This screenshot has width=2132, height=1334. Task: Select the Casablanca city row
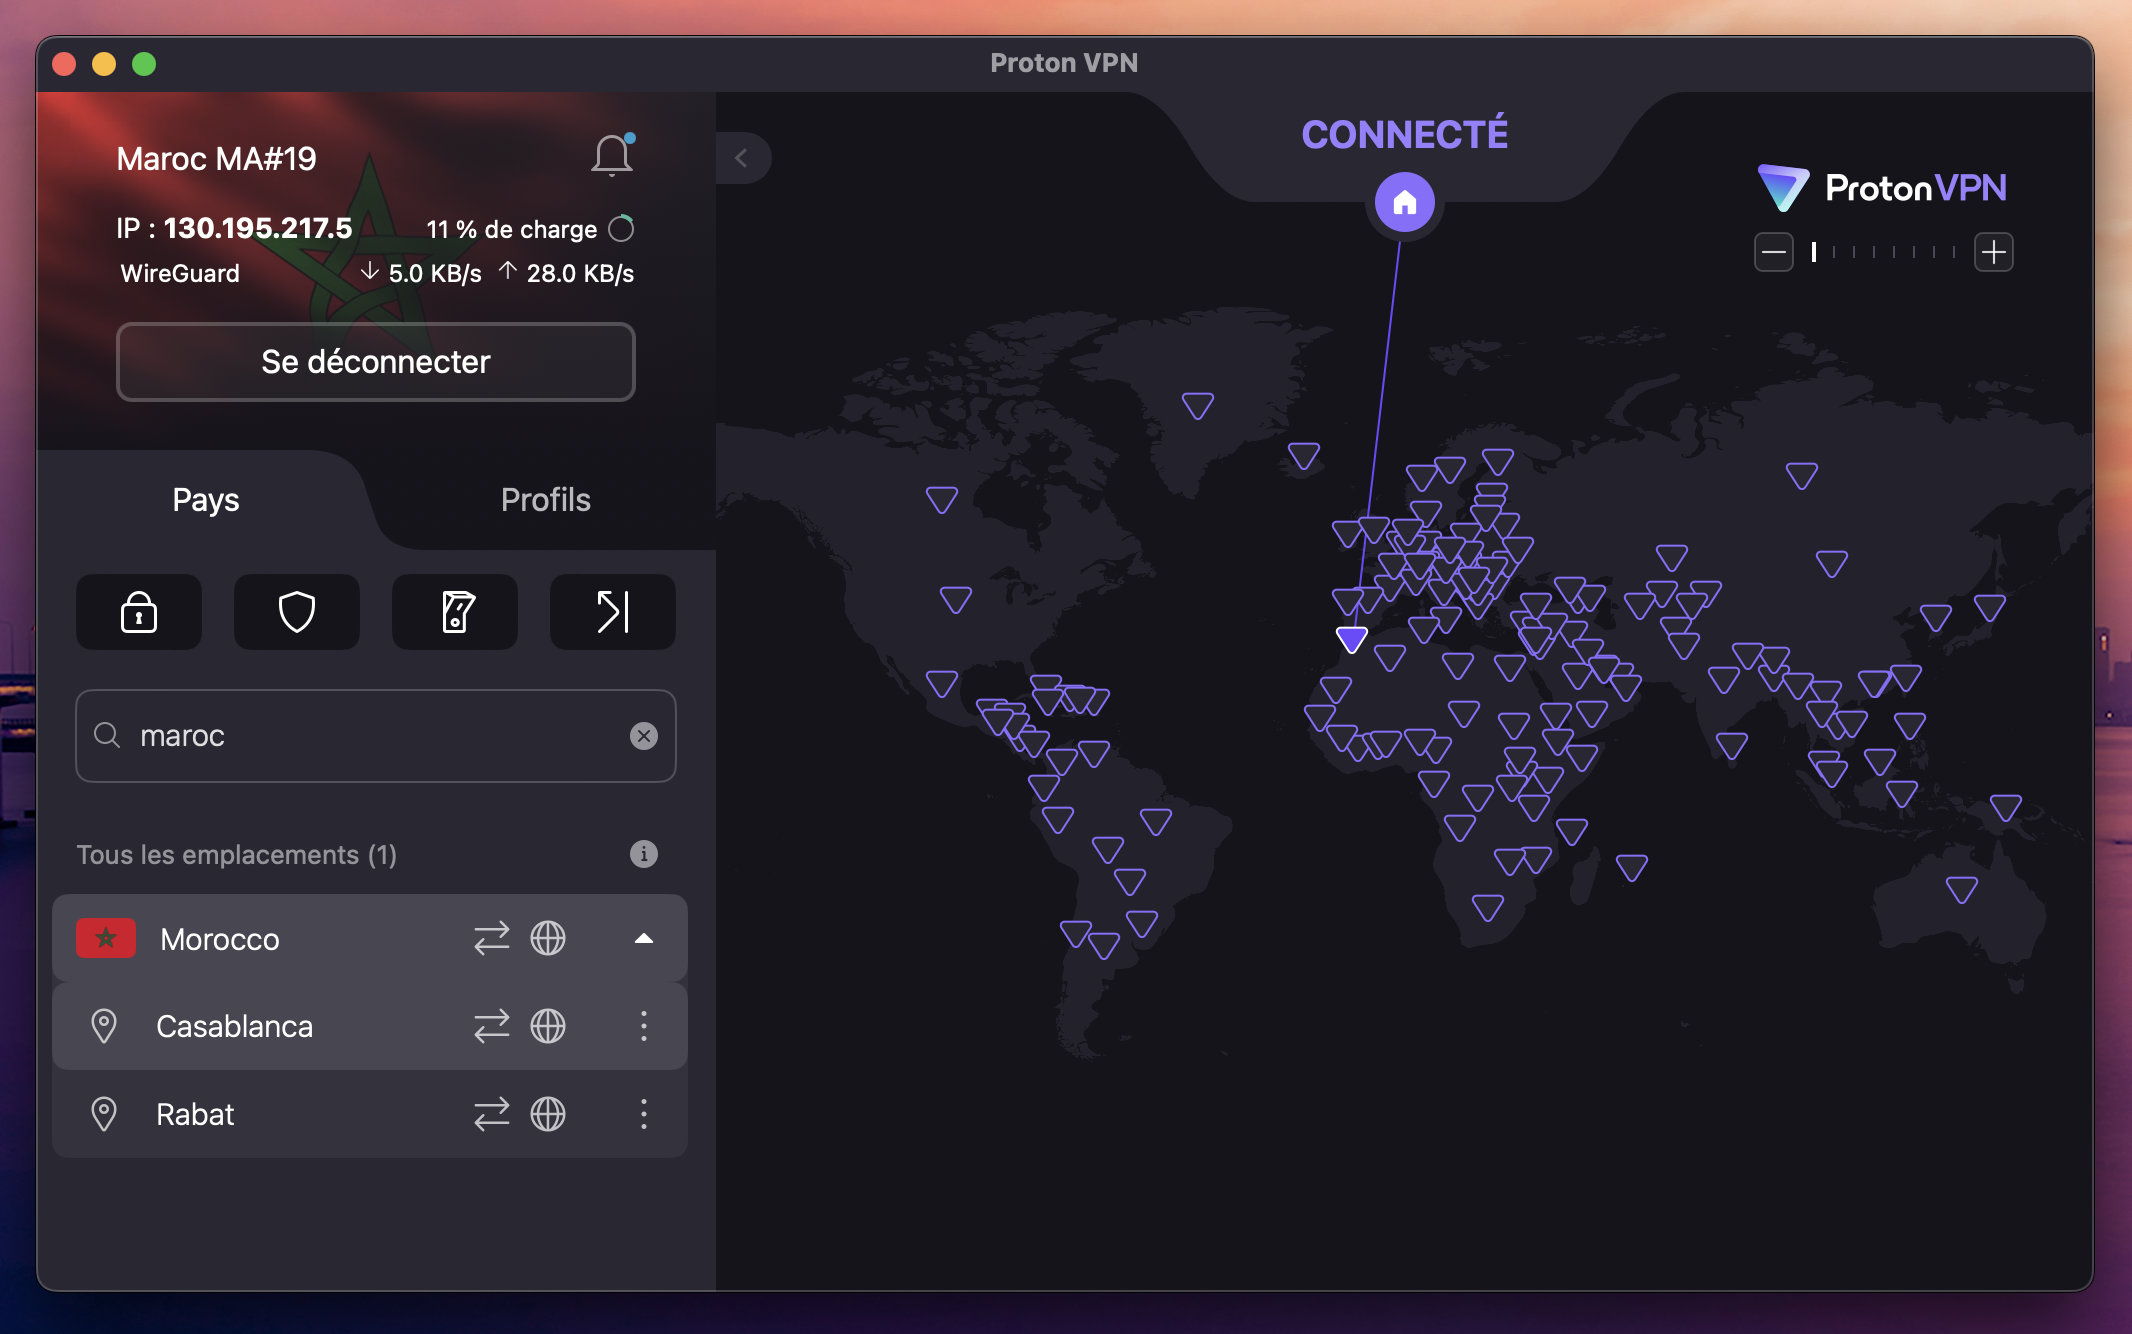coord(370,1026)
